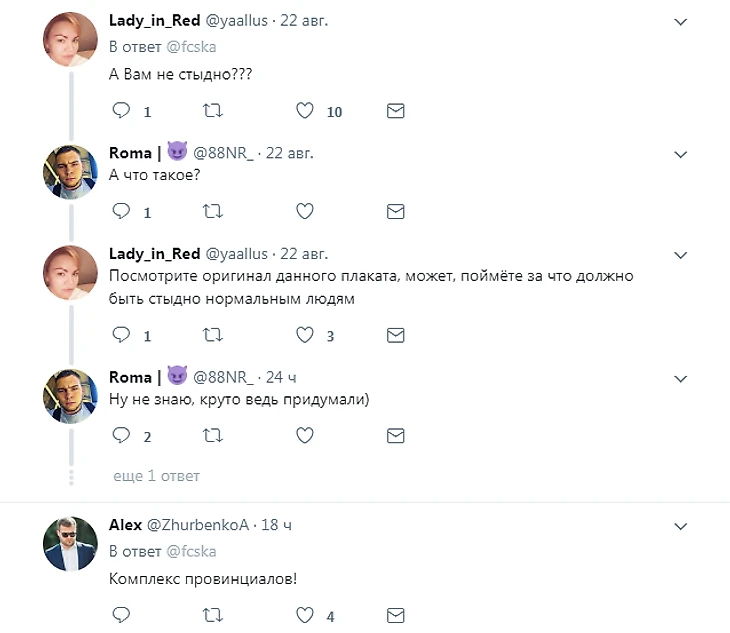Viewport: 730px width, 633px height.
Task: Retweet Alex's "Комплекс провинциалов!" tweet
Action: [212, 614]
